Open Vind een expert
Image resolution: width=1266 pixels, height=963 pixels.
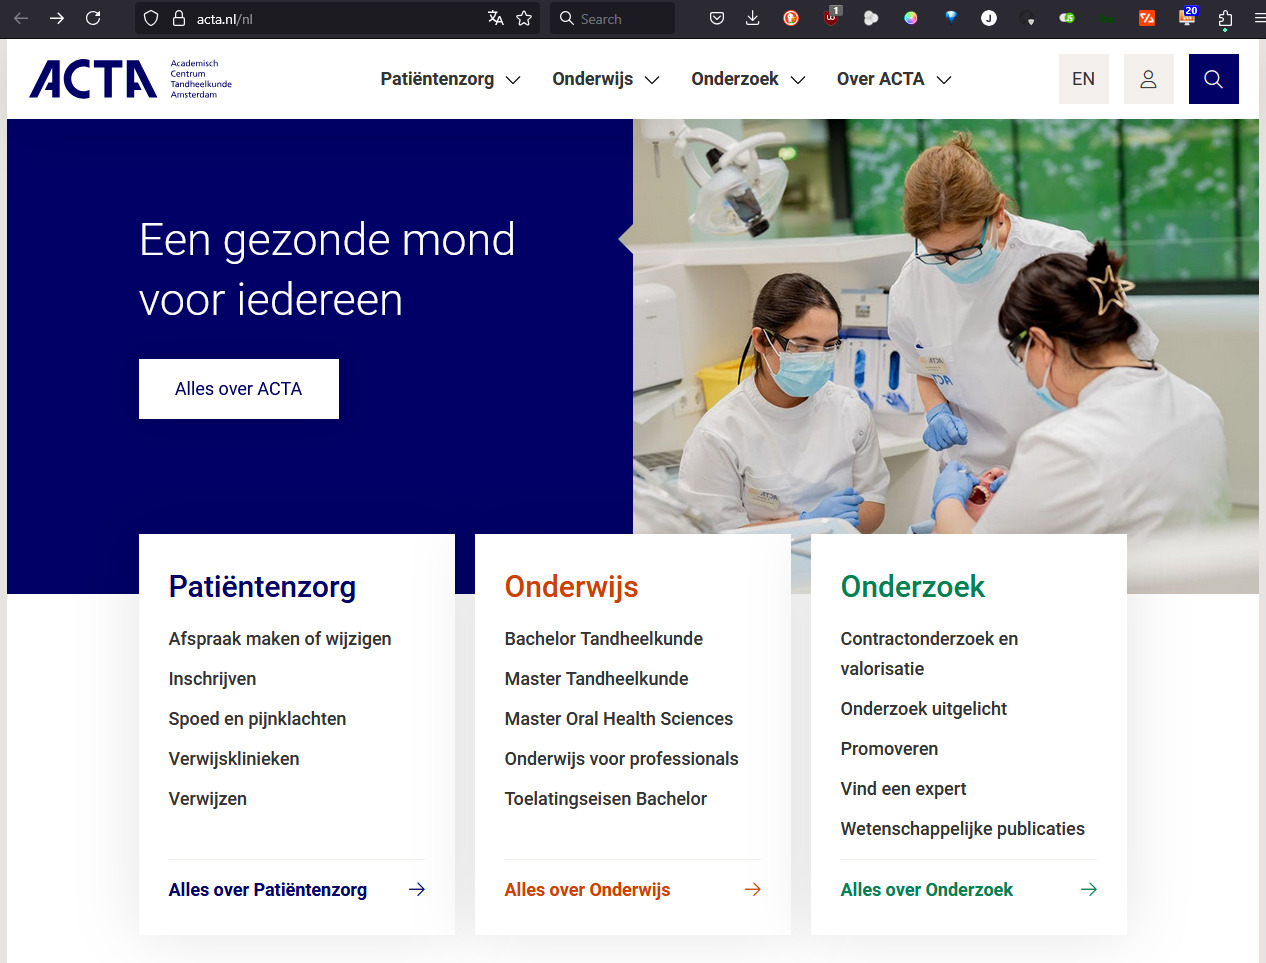[904, 789]
